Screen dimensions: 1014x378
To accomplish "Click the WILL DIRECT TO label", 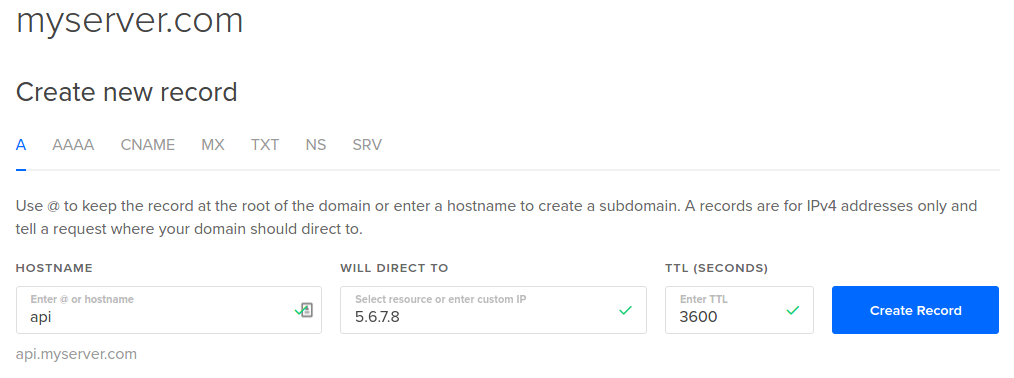I will [394, 268].
